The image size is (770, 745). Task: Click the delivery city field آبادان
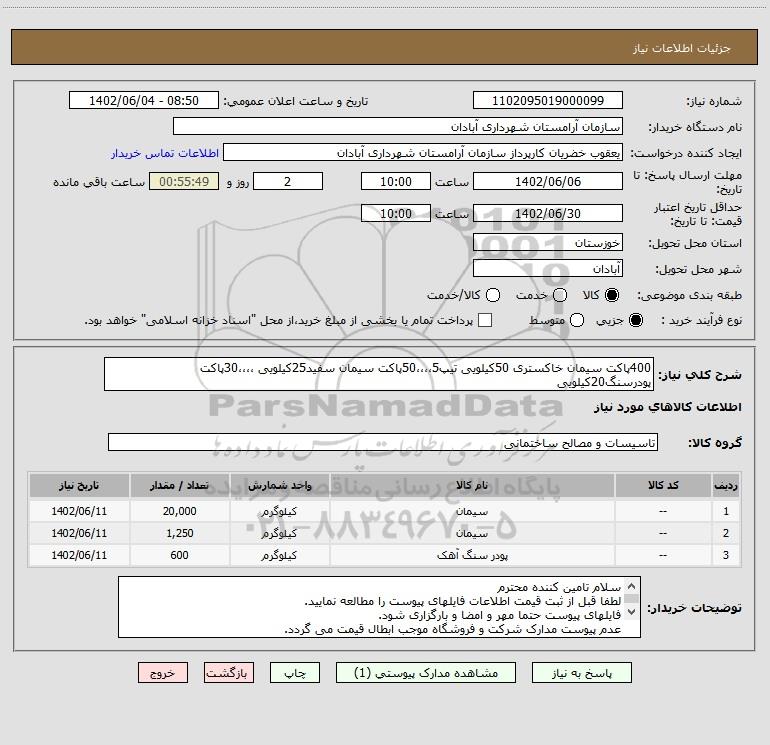tap(548, 269)
